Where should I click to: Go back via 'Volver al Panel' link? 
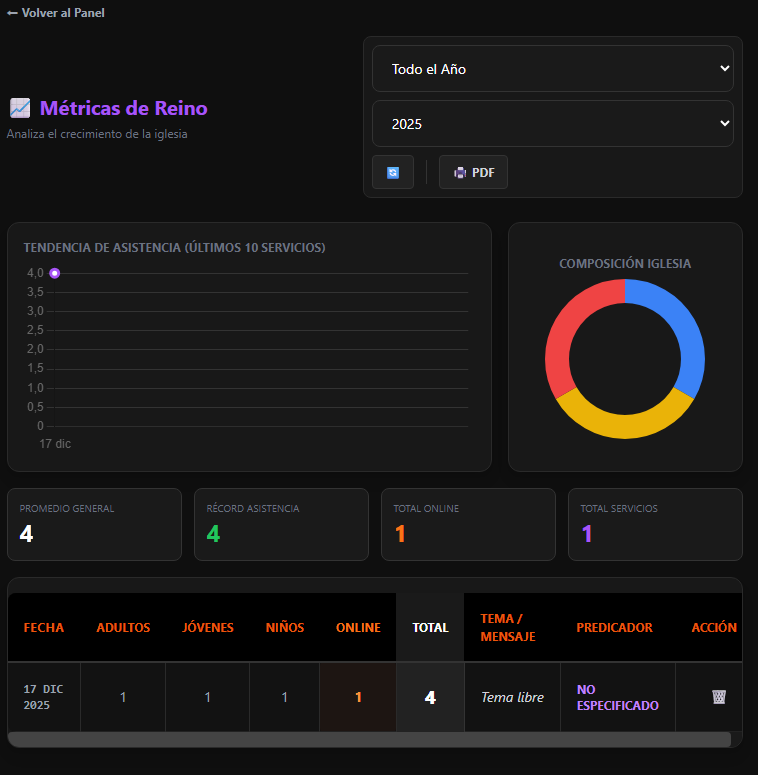(62, 13)
